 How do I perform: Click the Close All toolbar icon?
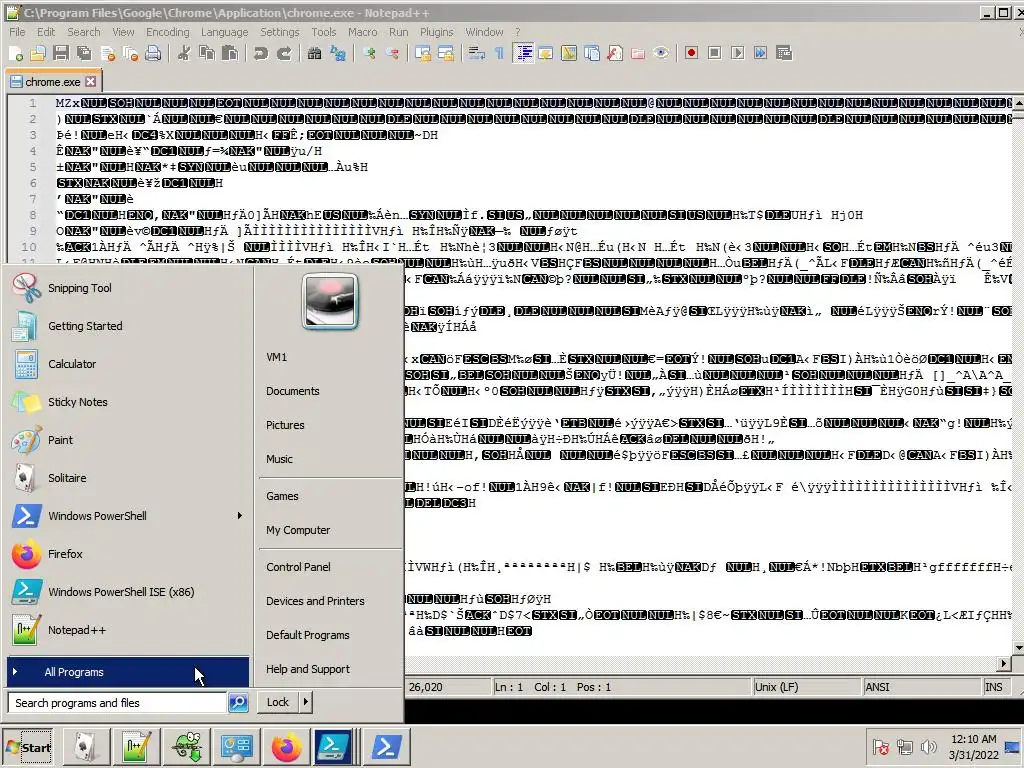pyautogui.click(x=131, y=54)
